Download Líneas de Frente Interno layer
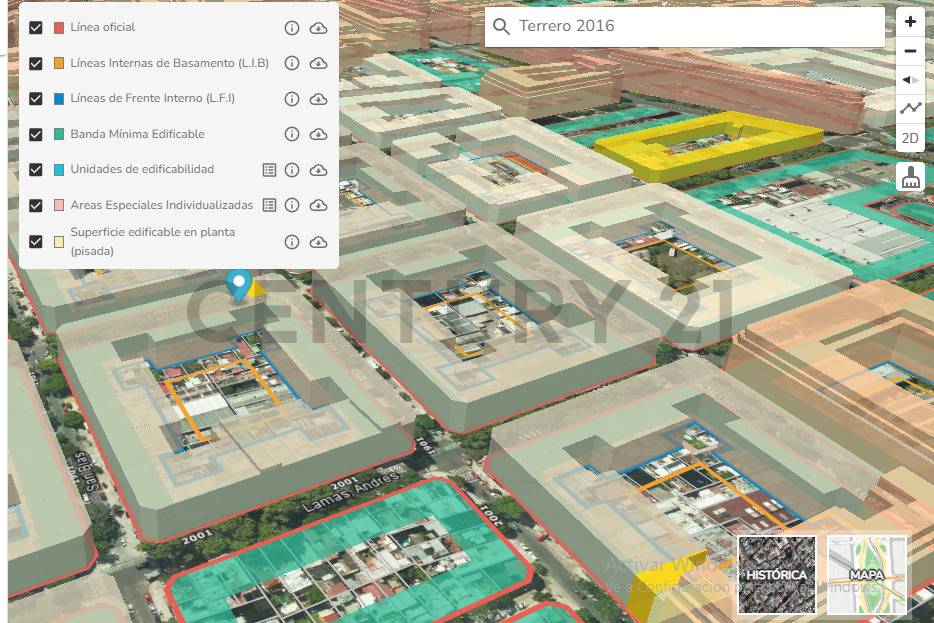934x623 pixels. pos(318,99)
